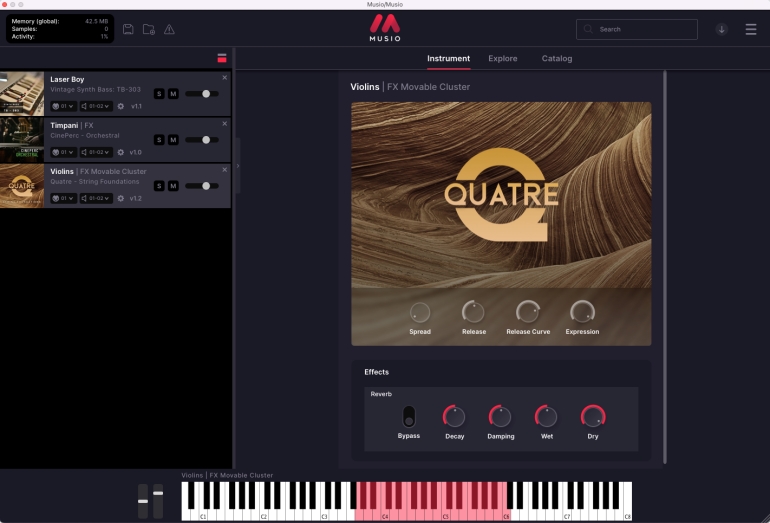
Task: Open the load folder icon in top bar
Action: click(x=149, y=29)
